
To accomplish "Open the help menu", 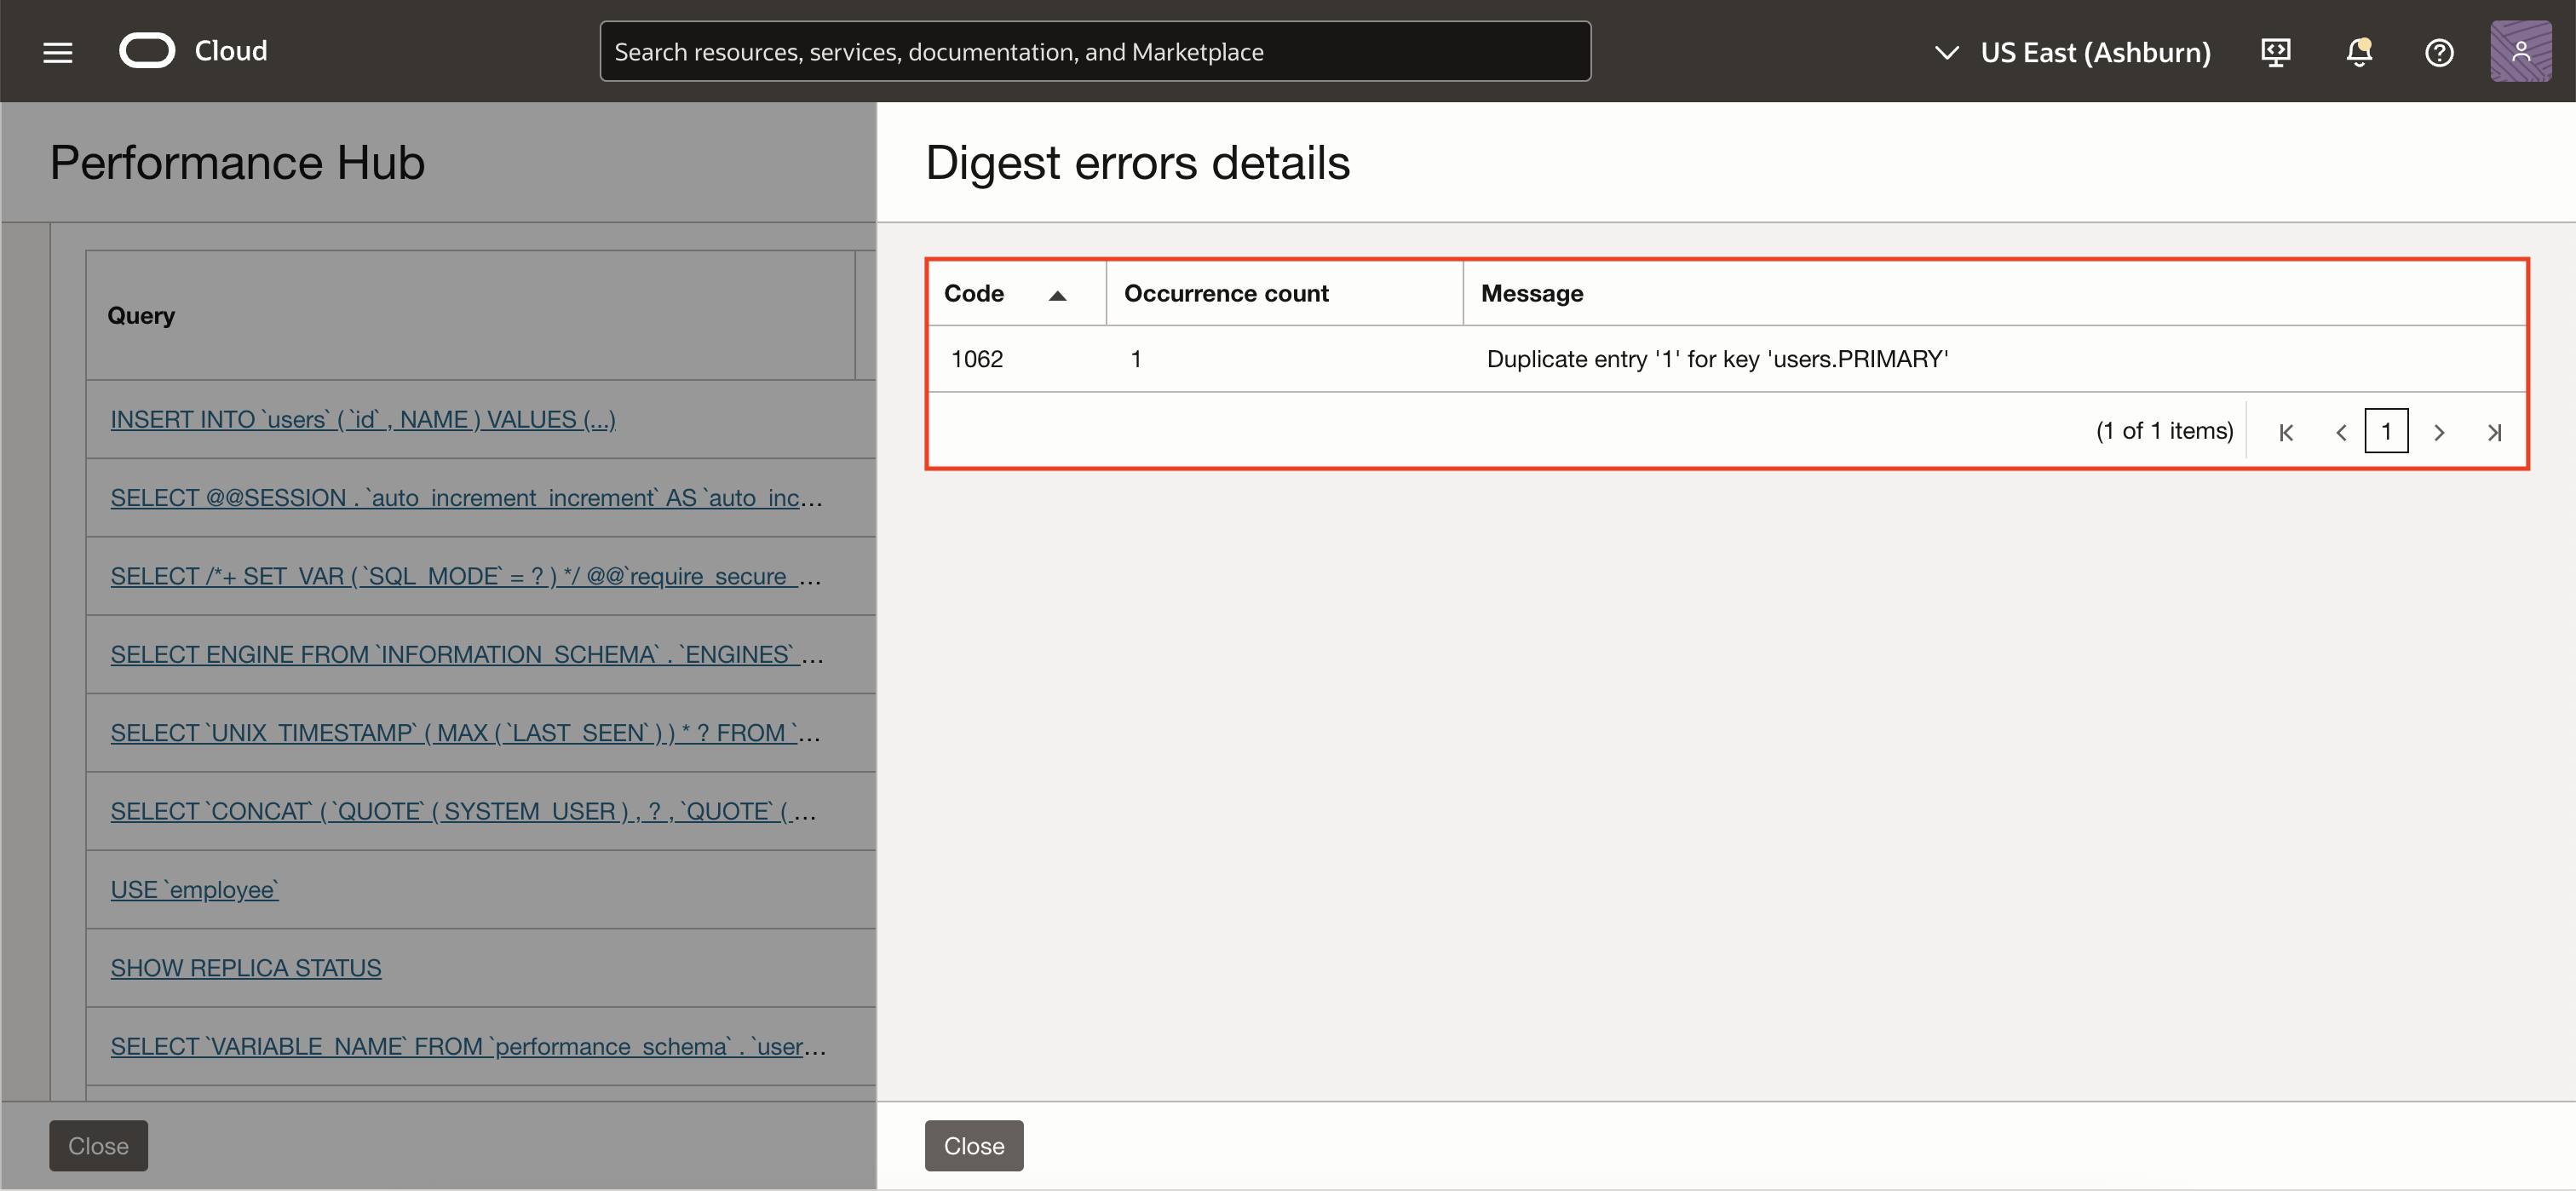I will tap(2438, 51).
